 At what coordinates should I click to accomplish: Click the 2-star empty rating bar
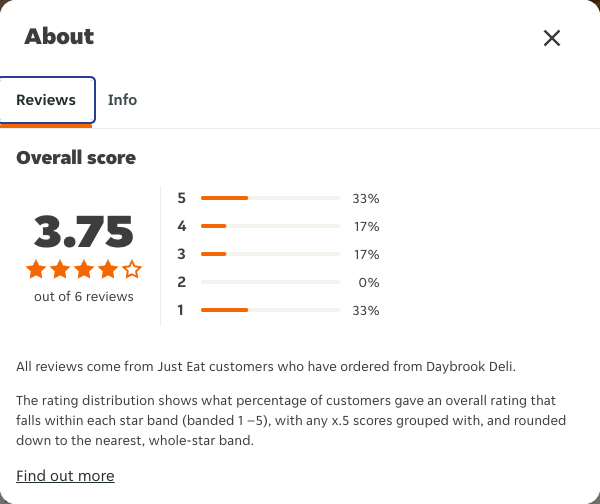click(x=270, y=282)
